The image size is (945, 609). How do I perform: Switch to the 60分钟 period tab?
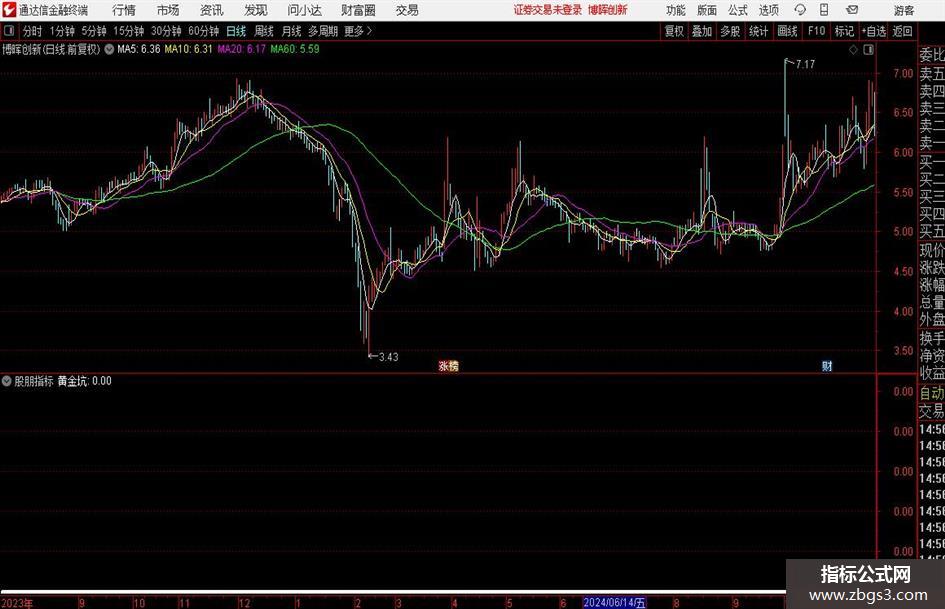(x=204, y=31)
